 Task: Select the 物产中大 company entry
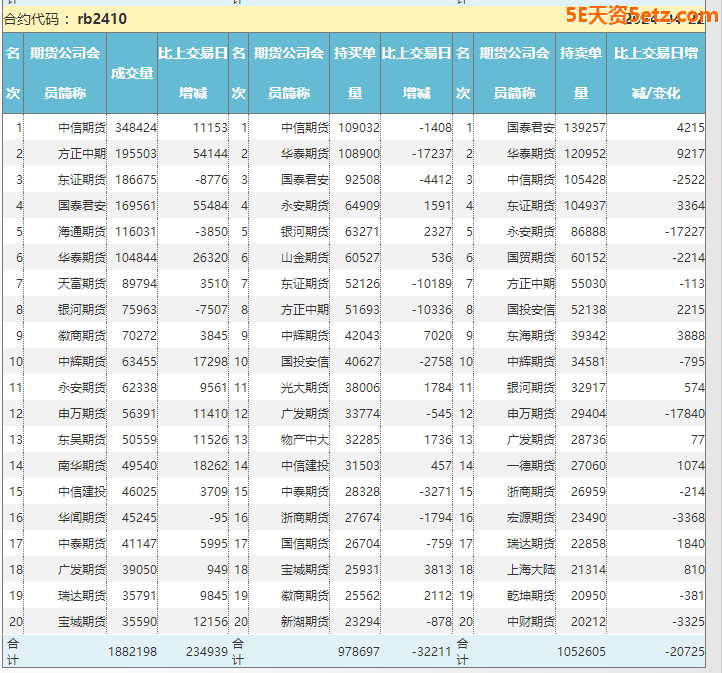click(x=304, y=440)
